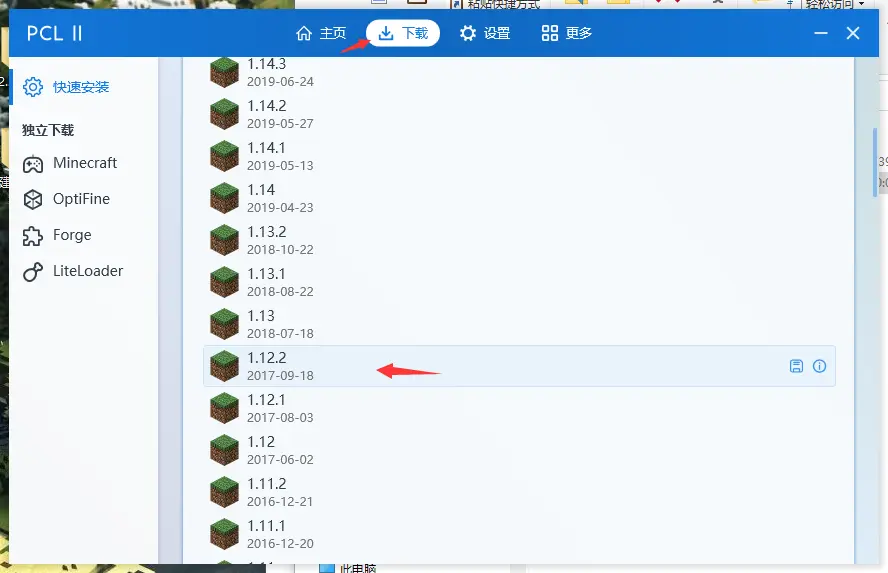
Task: Select version 1.14.2 entry
Action: point(519,114)
